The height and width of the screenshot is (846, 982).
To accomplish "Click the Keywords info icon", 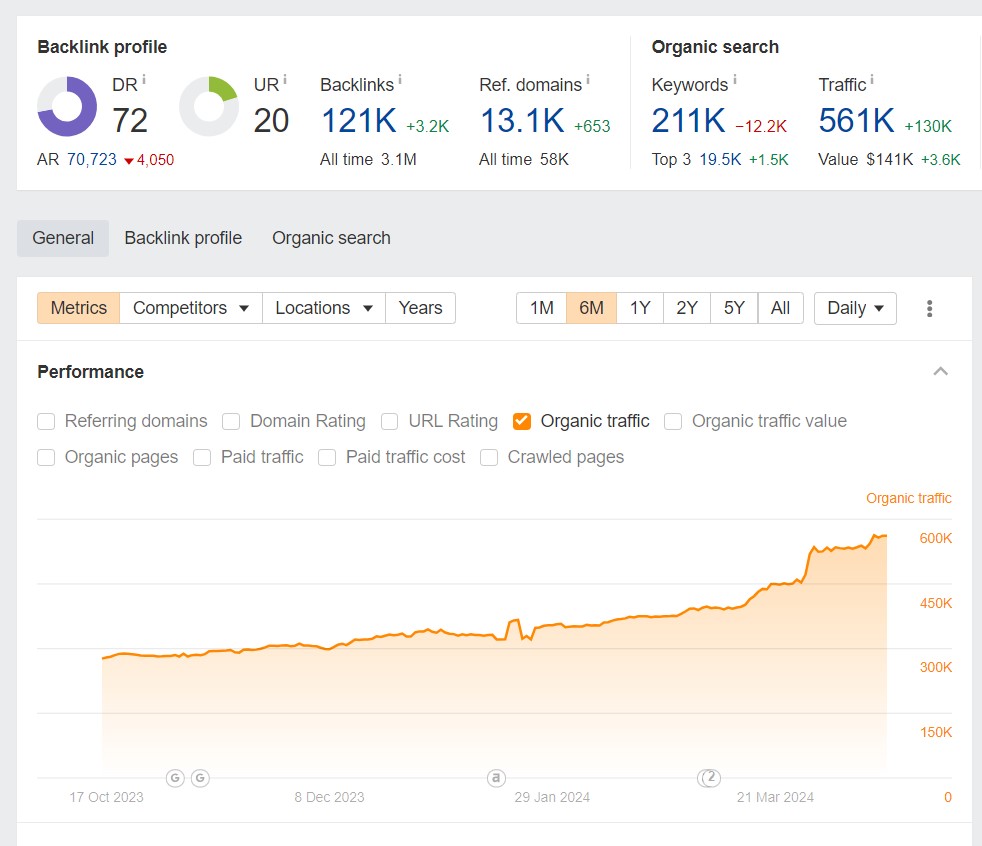I will click(735, 80).
